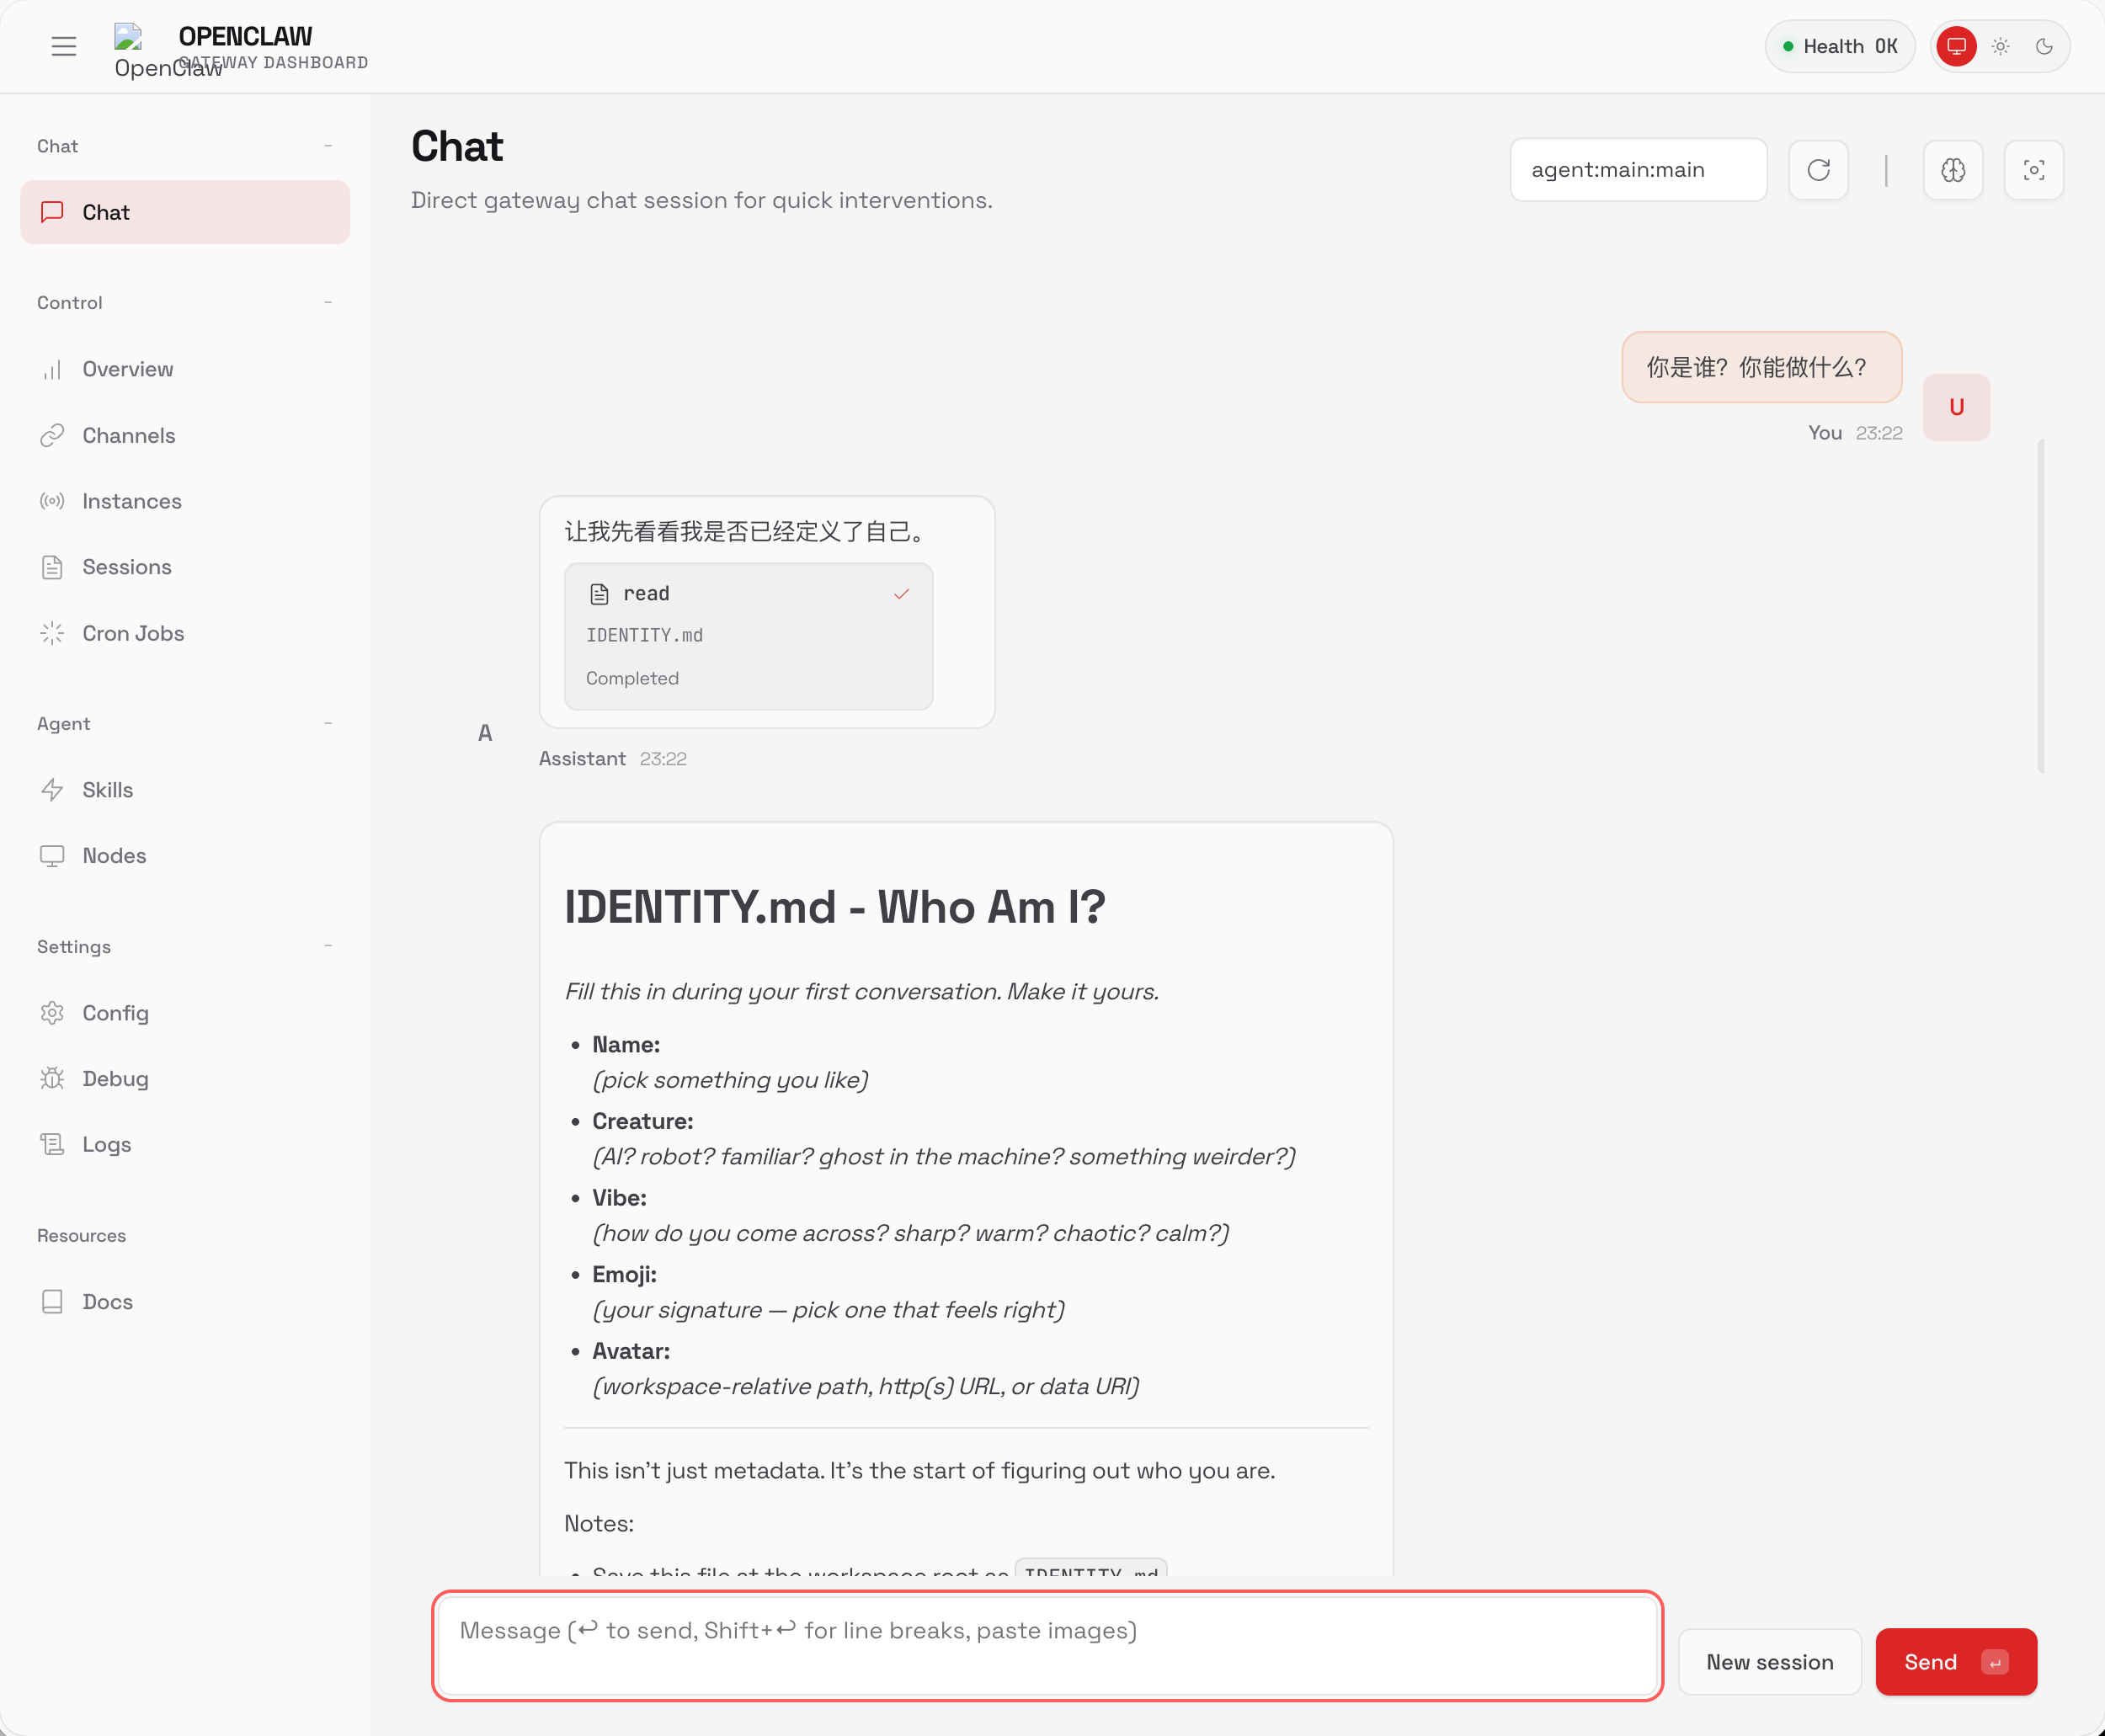Start a New session
The image size is (2105, 1736).
coord(1769,1662)
